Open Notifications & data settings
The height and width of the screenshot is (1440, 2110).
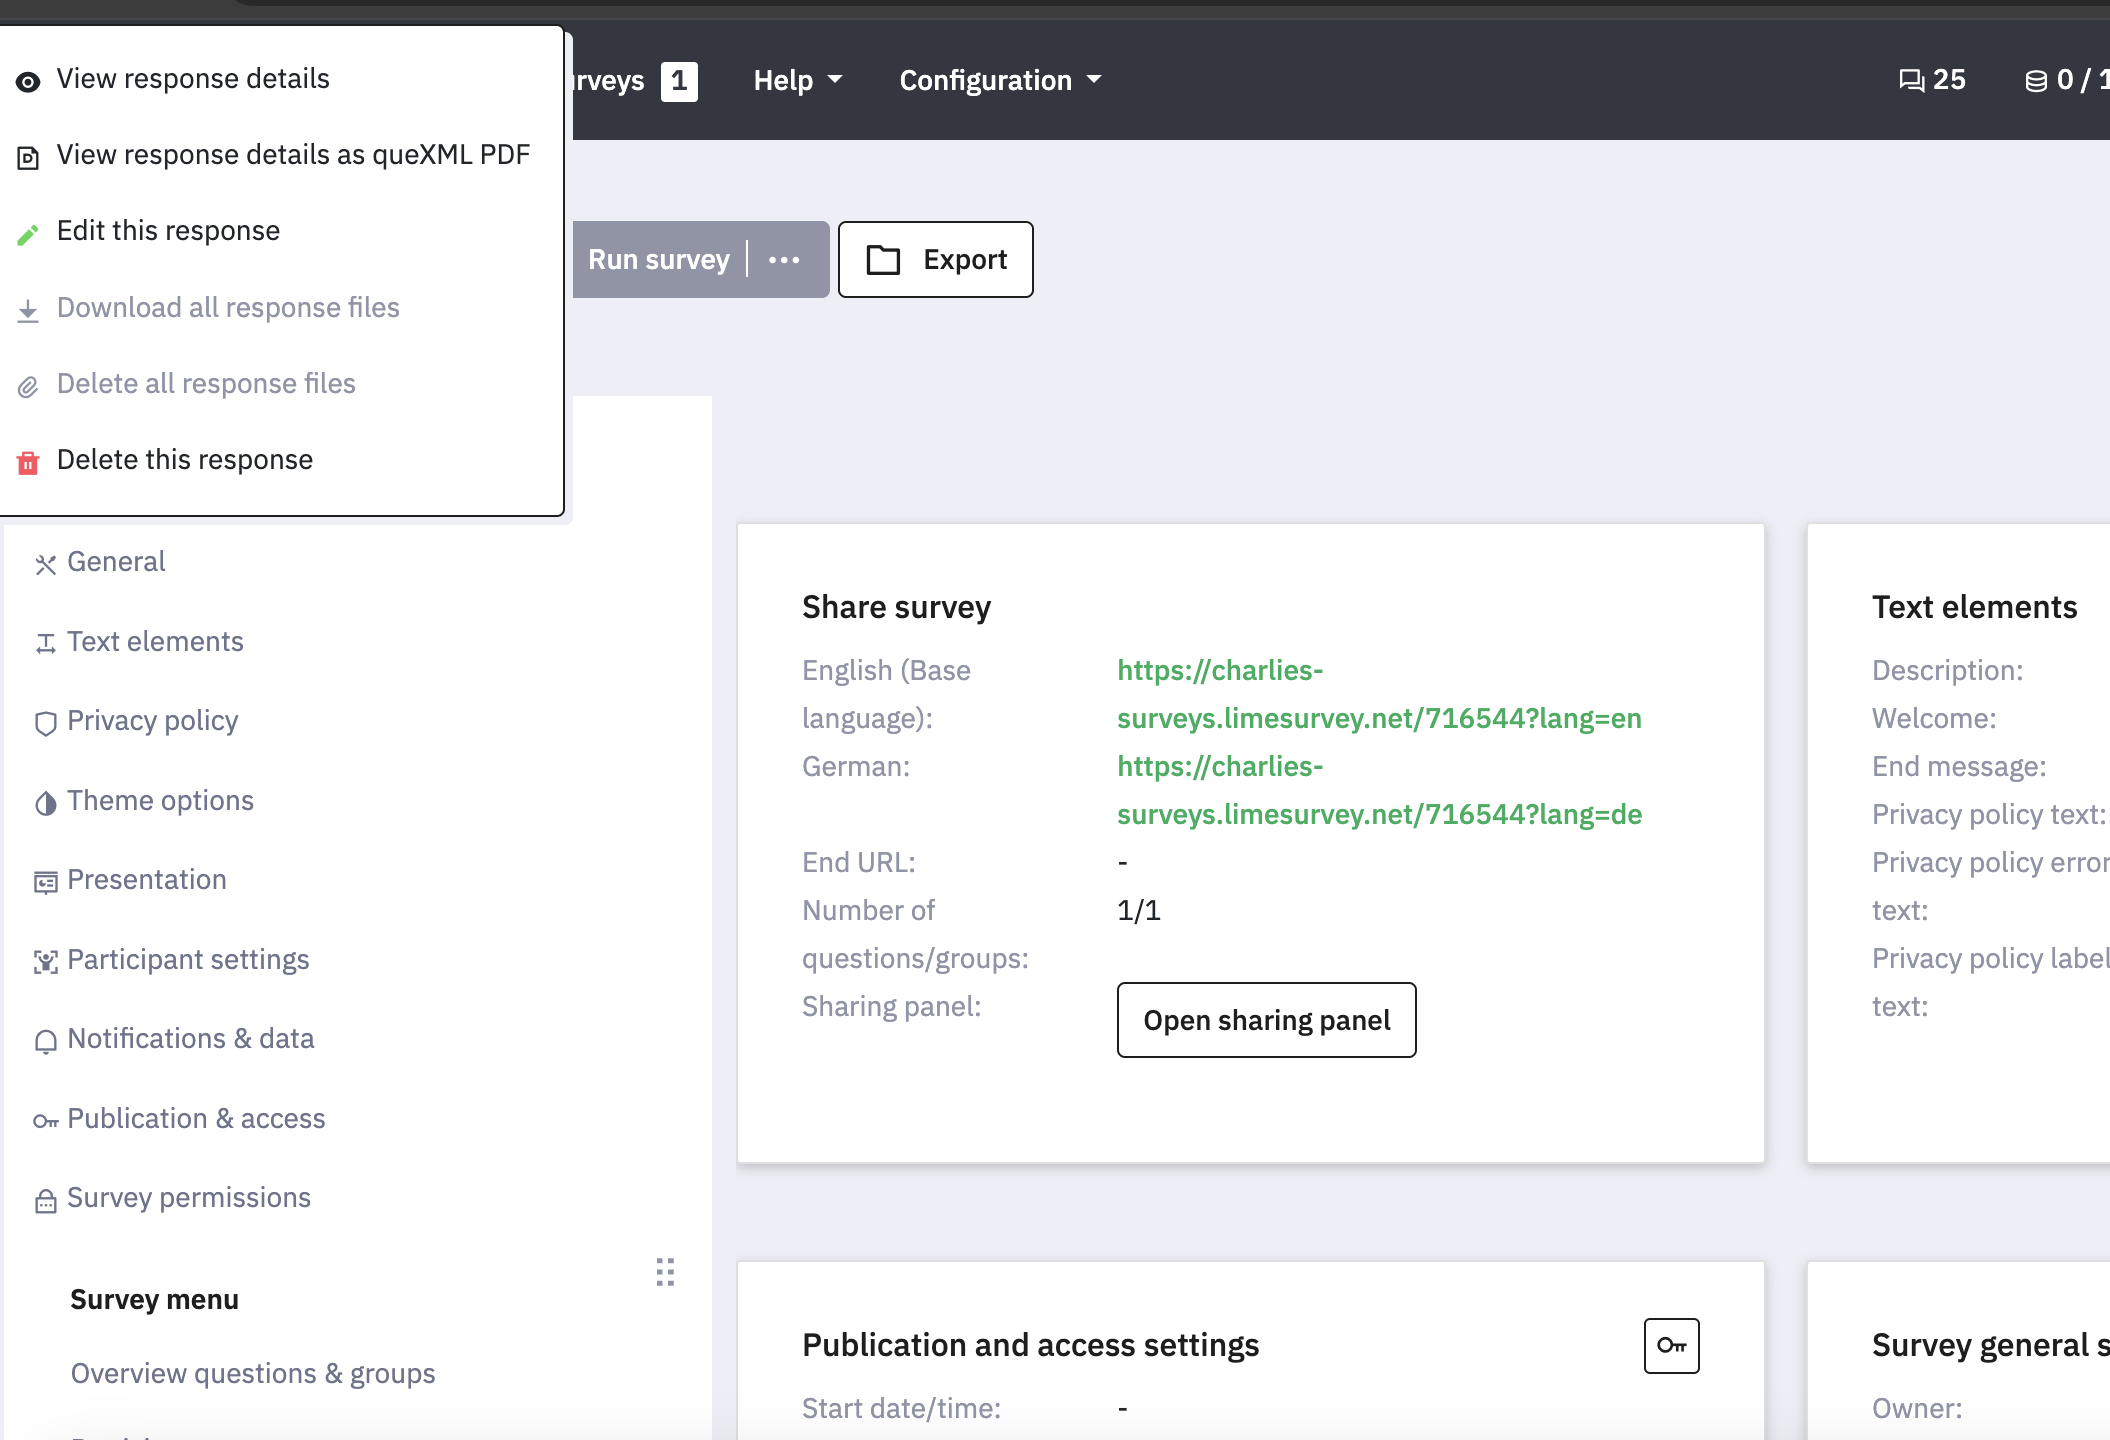(x=190, y=1039)
